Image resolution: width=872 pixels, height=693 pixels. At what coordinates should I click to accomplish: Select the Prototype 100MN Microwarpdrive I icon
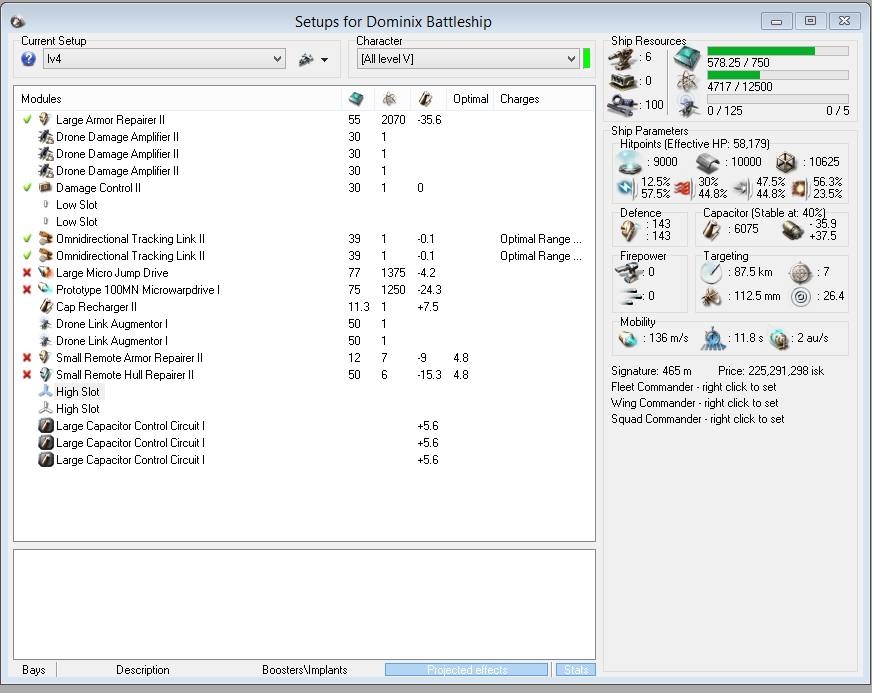pyautogui.click(x=45, y=290)
